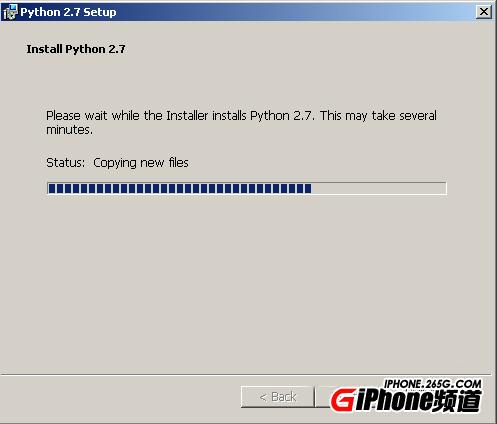Click the "iPhone频道" watermark lettering
This screenshot has height=424, width=497.
(x=419, y=401)
